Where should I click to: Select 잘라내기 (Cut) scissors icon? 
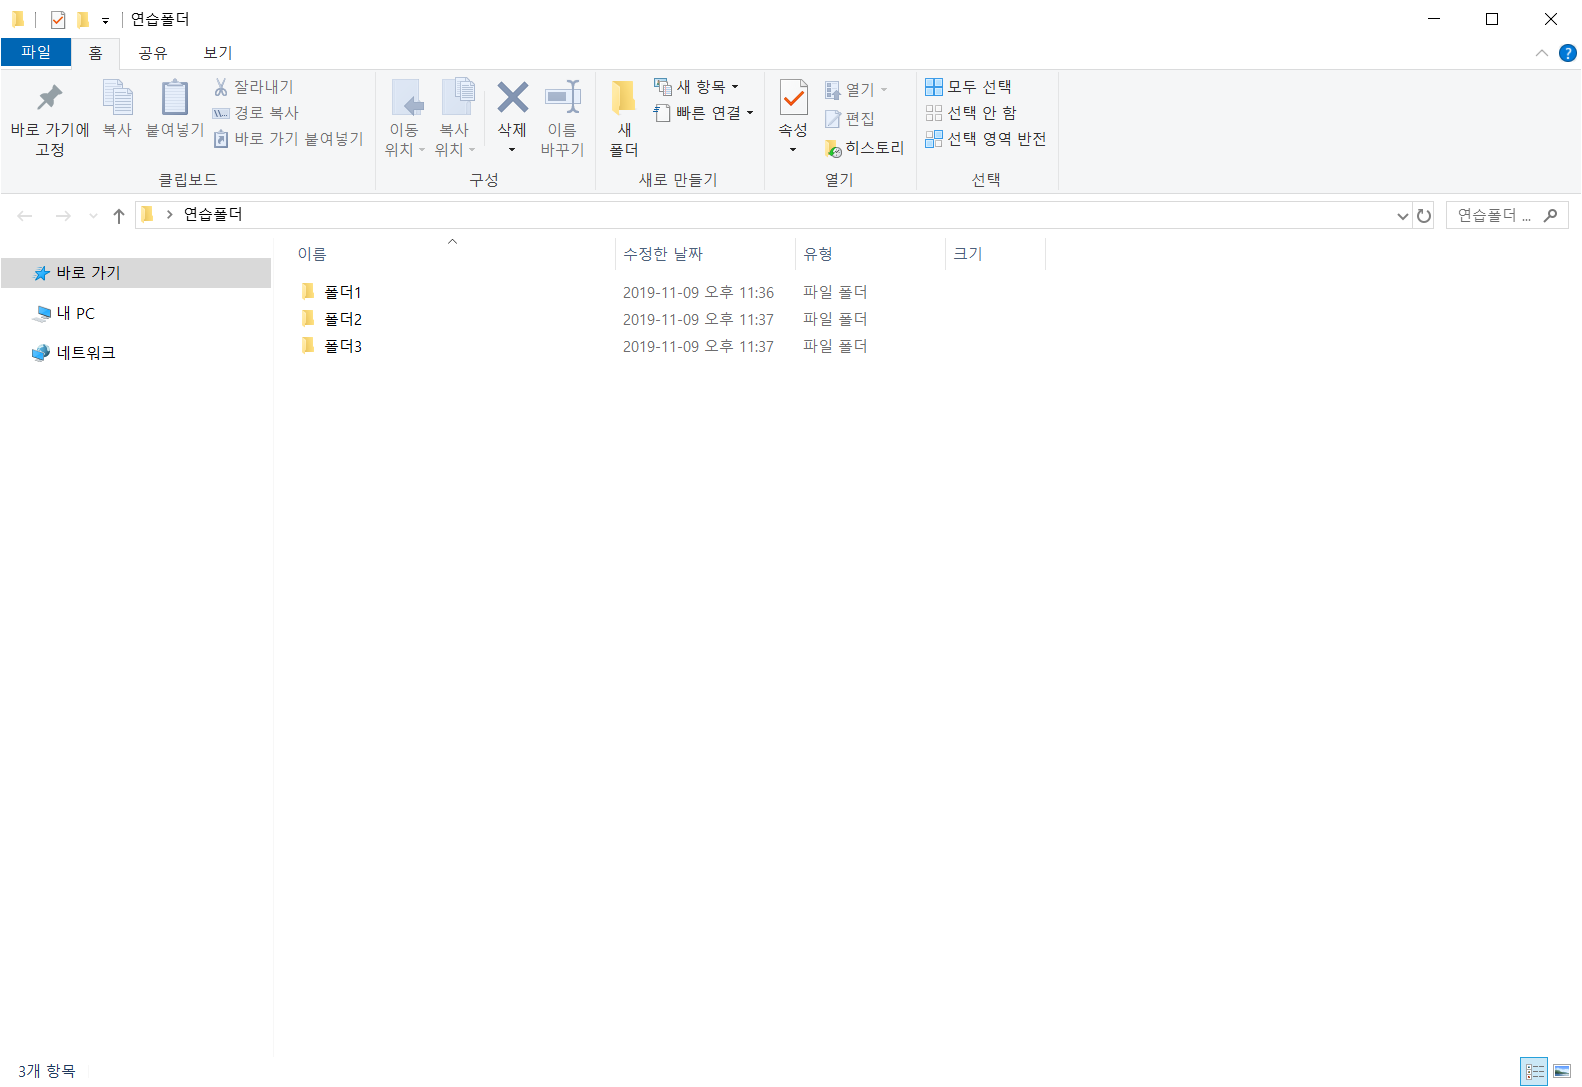221,87
